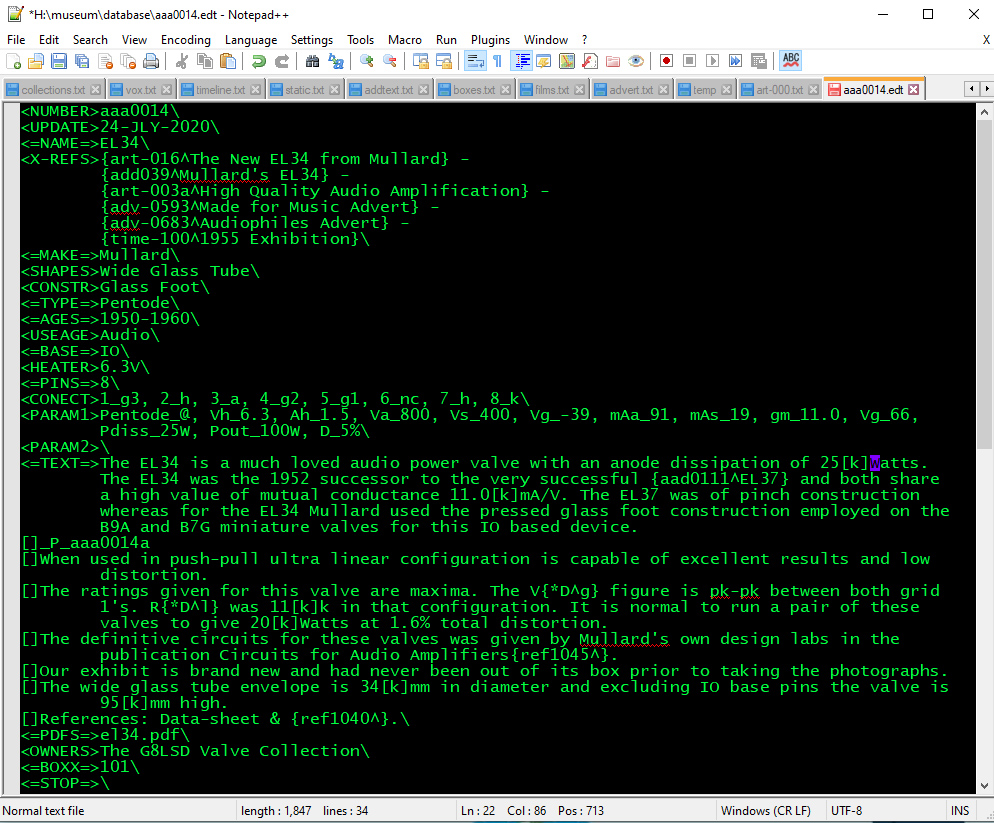Screen dimensions: 994x823
Task: Open the View menu
Action: pyautogui.click(x=134, y=40)
